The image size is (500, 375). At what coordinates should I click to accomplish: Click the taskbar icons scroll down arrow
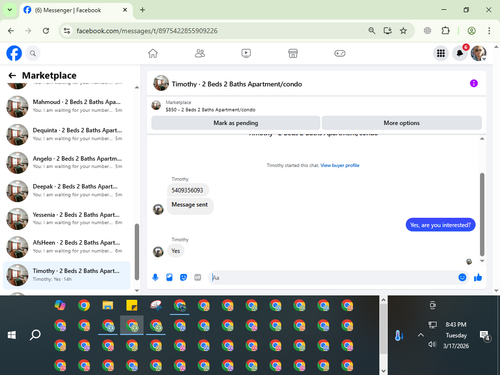tap(383, 370)
